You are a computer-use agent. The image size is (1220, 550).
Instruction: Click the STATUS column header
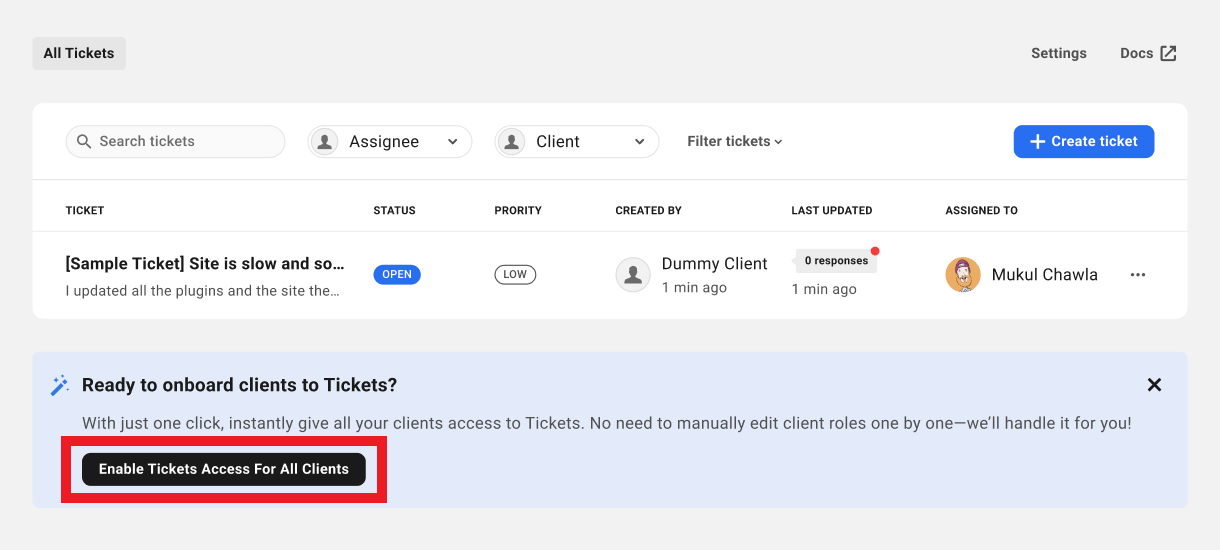pos(394,210)
